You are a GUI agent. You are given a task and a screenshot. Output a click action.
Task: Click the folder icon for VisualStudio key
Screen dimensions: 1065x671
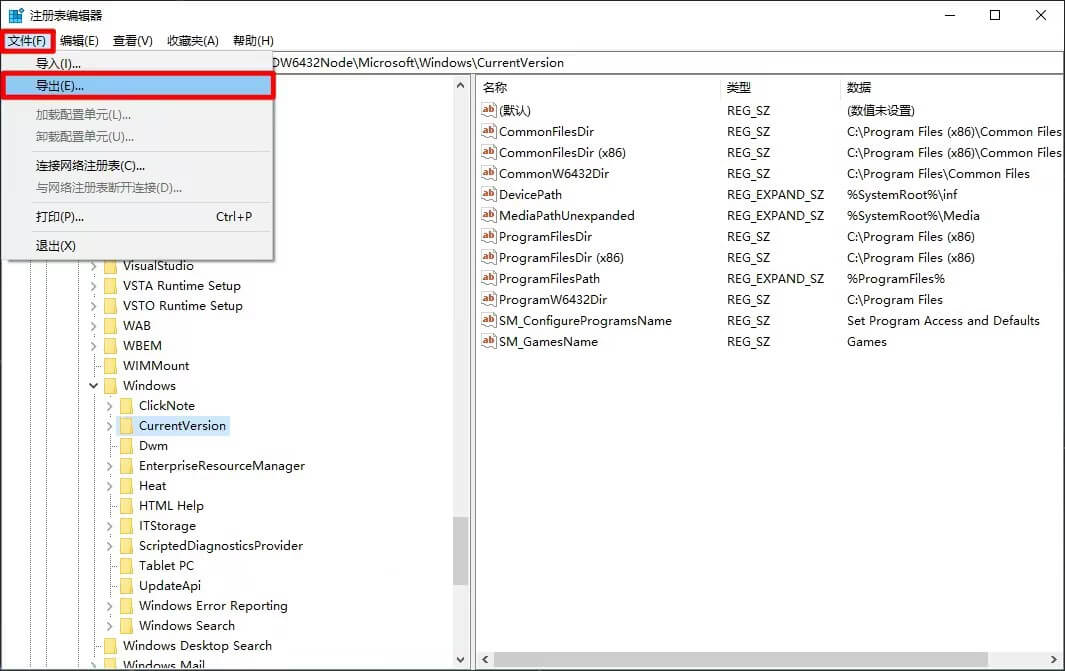pos(110,266)
